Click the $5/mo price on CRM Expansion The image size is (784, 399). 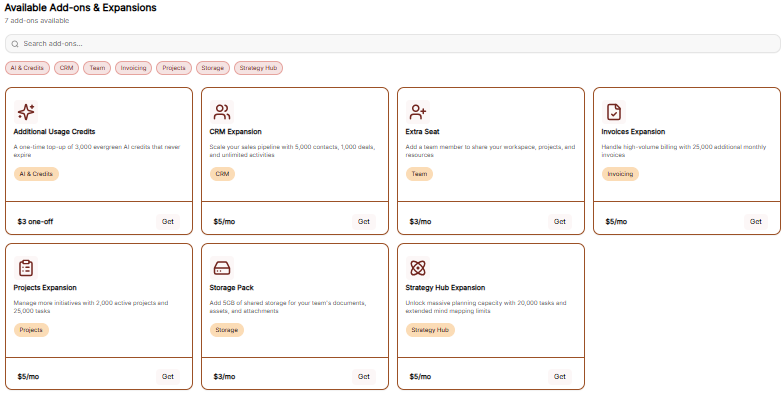click(224, 222)
